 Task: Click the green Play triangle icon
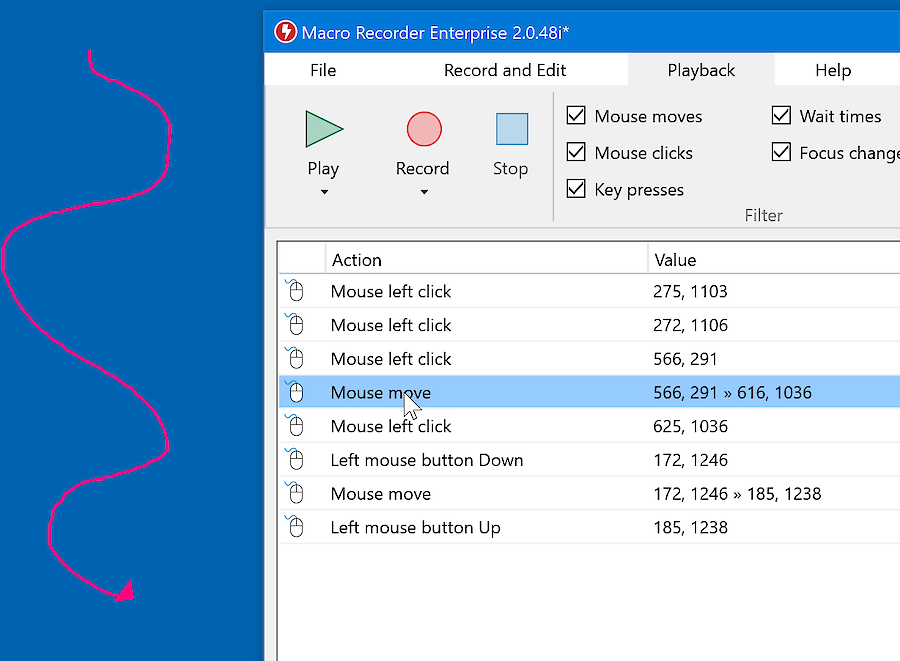click(323, 129)
